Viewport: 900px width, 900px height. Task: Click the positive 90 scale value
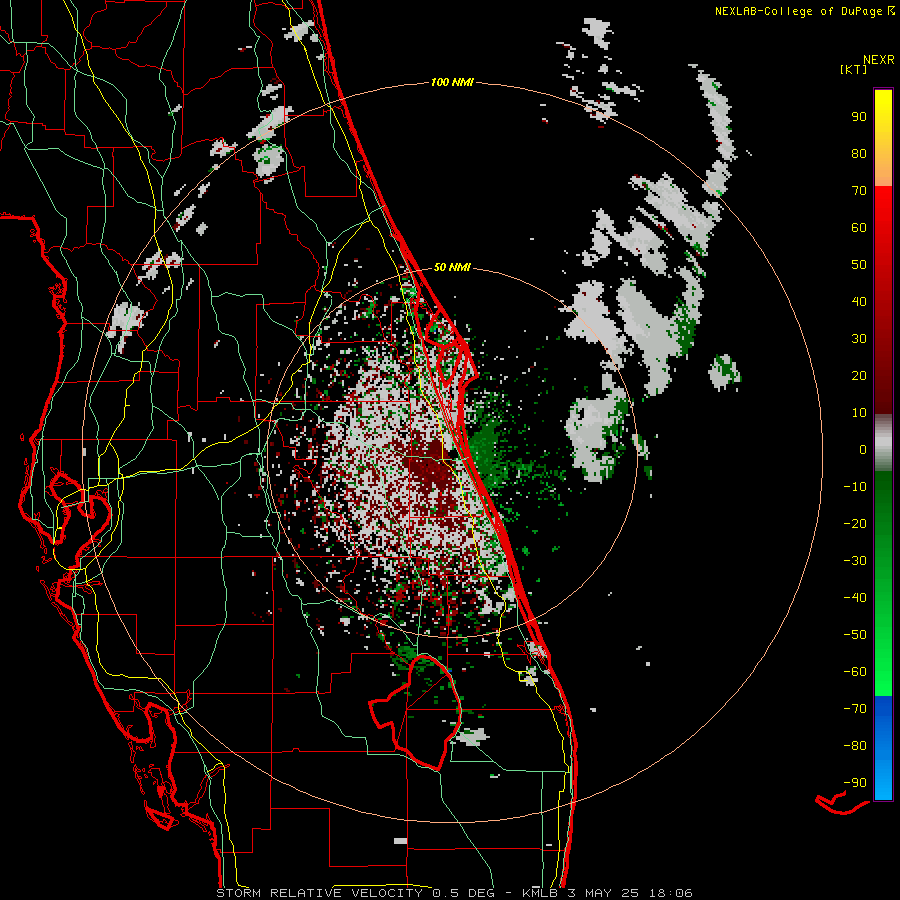(859, 117)
